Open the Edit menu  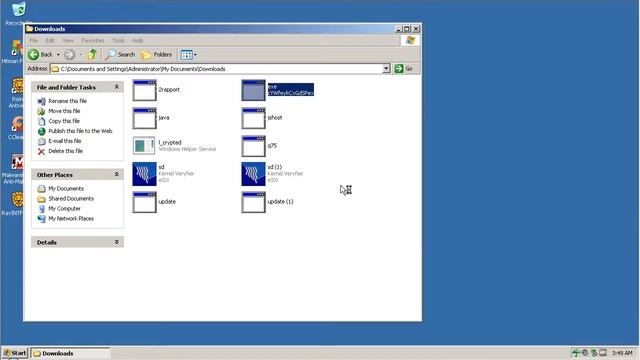50,40
